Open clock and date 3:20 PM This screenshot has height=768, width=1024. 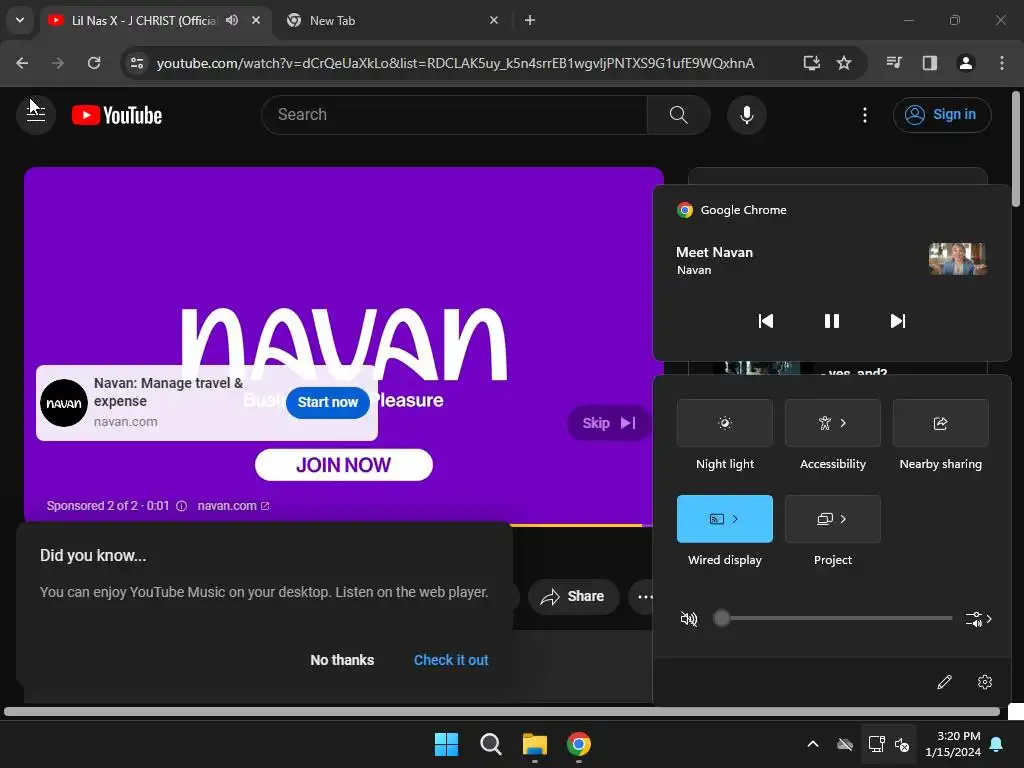[x=953, y=744]
